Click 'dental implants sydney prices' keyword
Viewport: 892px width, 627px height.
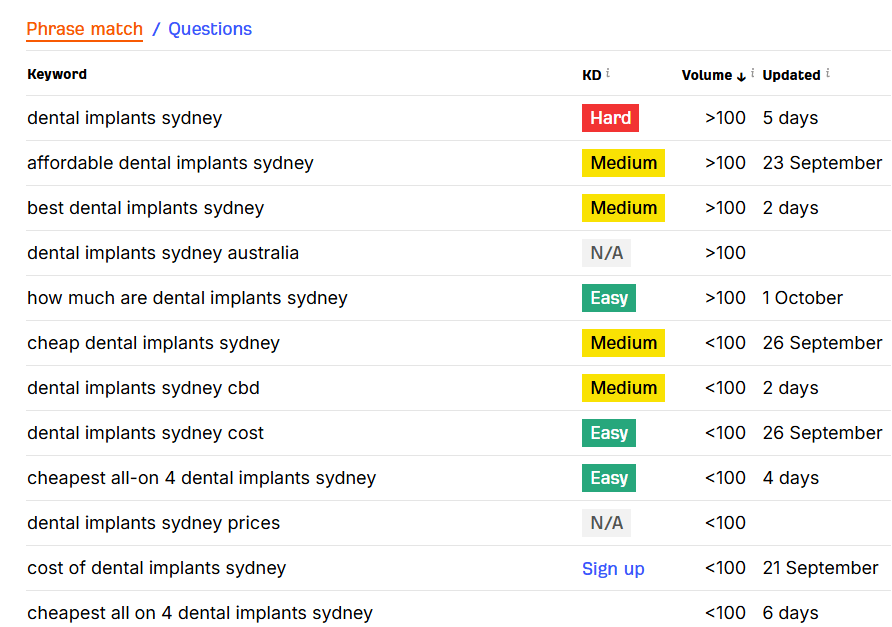pyautogui.click(x=153, y=523)
